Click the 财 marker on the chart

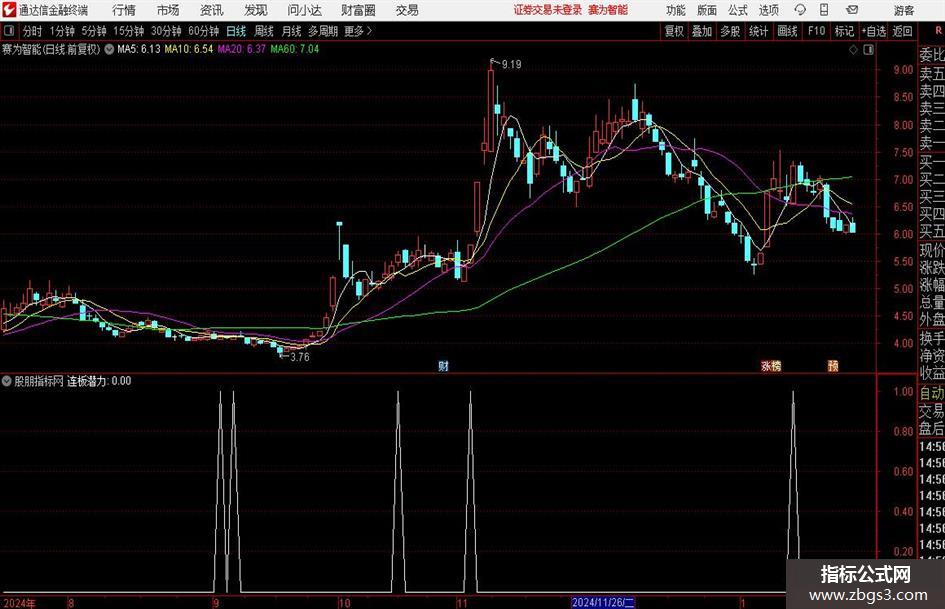pos(444,365)
